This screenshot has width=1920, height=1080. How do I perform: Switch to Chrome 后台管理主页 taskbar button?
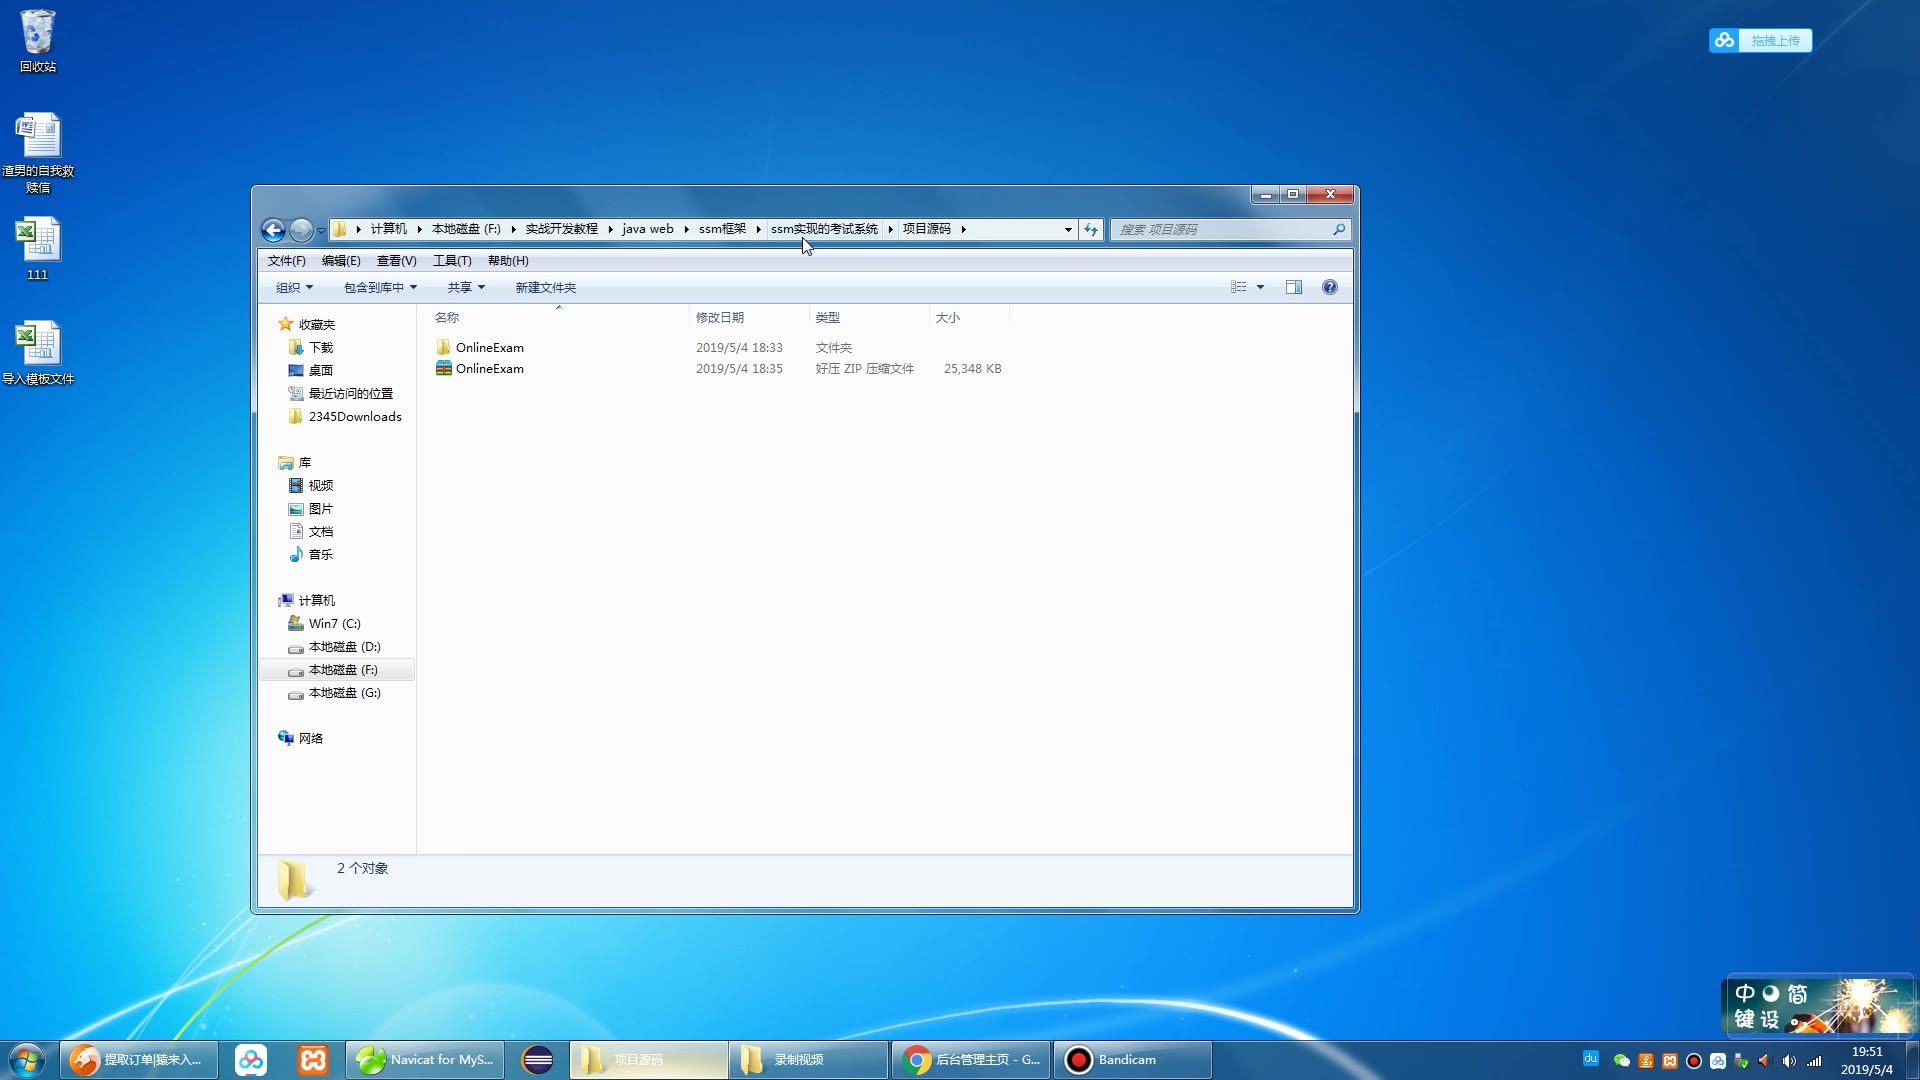(972, 1060)
